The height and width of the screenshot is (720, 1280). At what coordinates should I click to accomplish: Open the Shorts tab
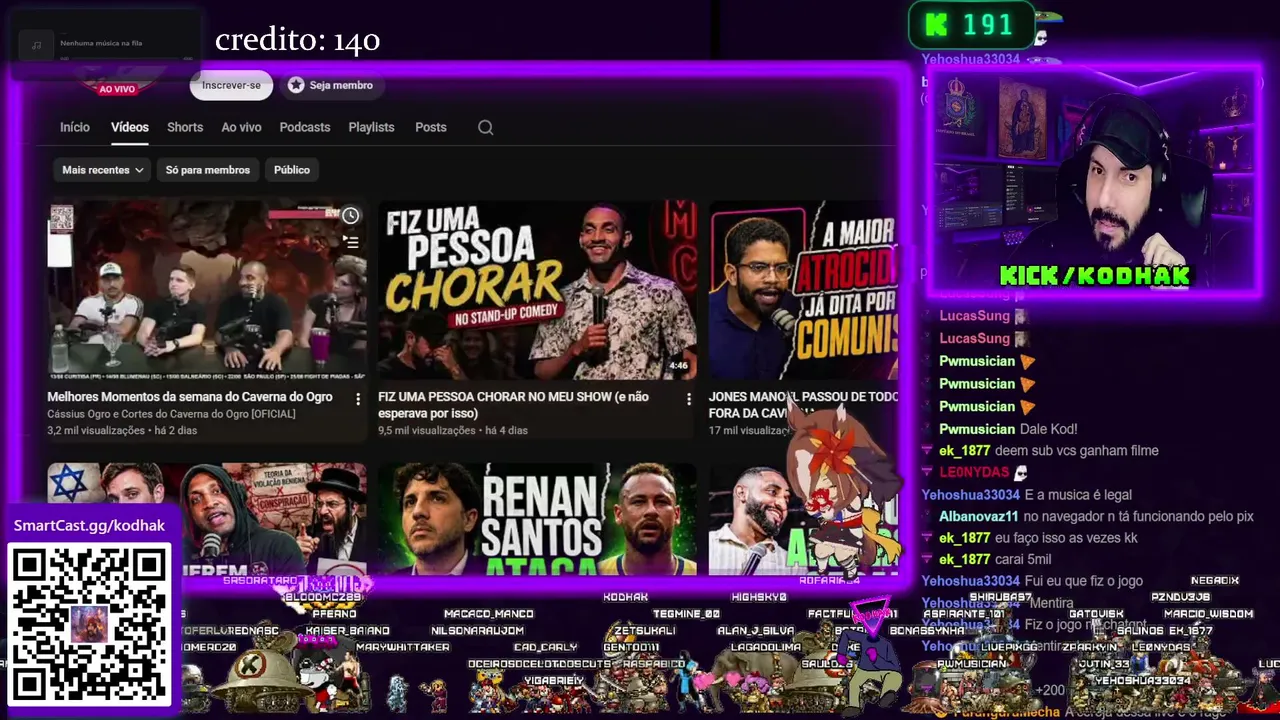click(x=185, y=127)
